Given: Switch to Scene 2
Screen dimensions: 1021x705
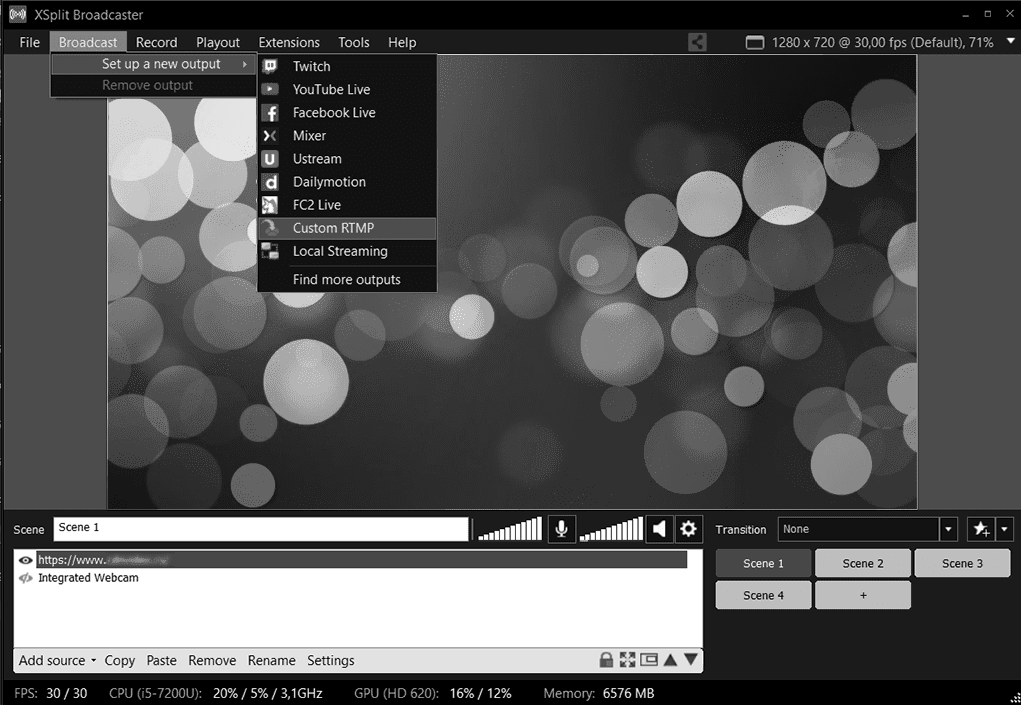Looking at the screenshot, I should (x=862, y=563).
